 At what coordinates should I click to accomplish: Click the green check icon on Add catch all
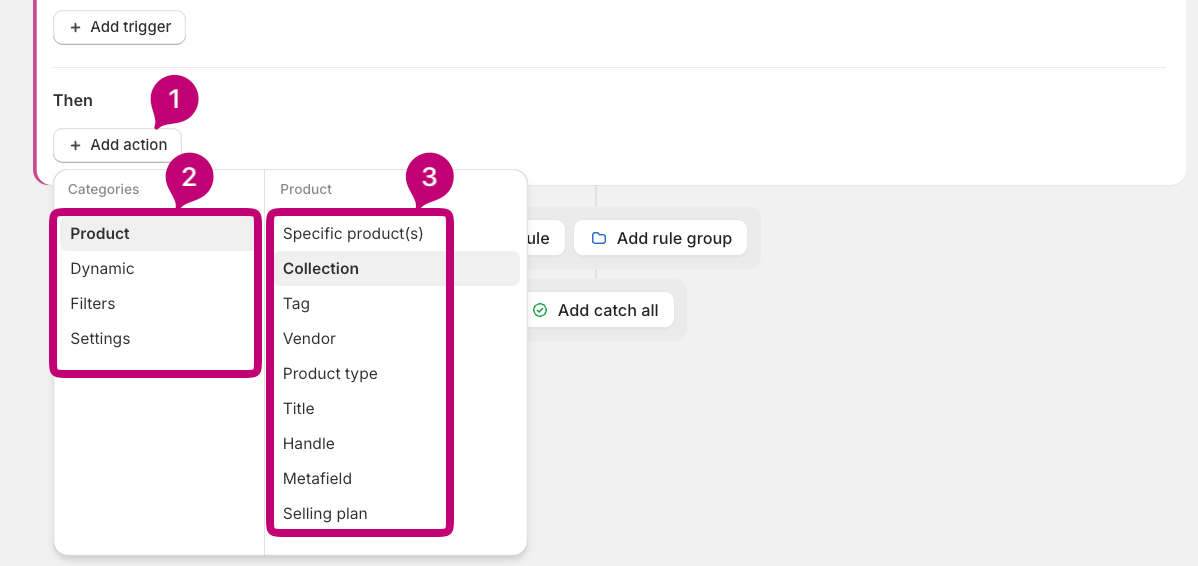coord(540,310)
